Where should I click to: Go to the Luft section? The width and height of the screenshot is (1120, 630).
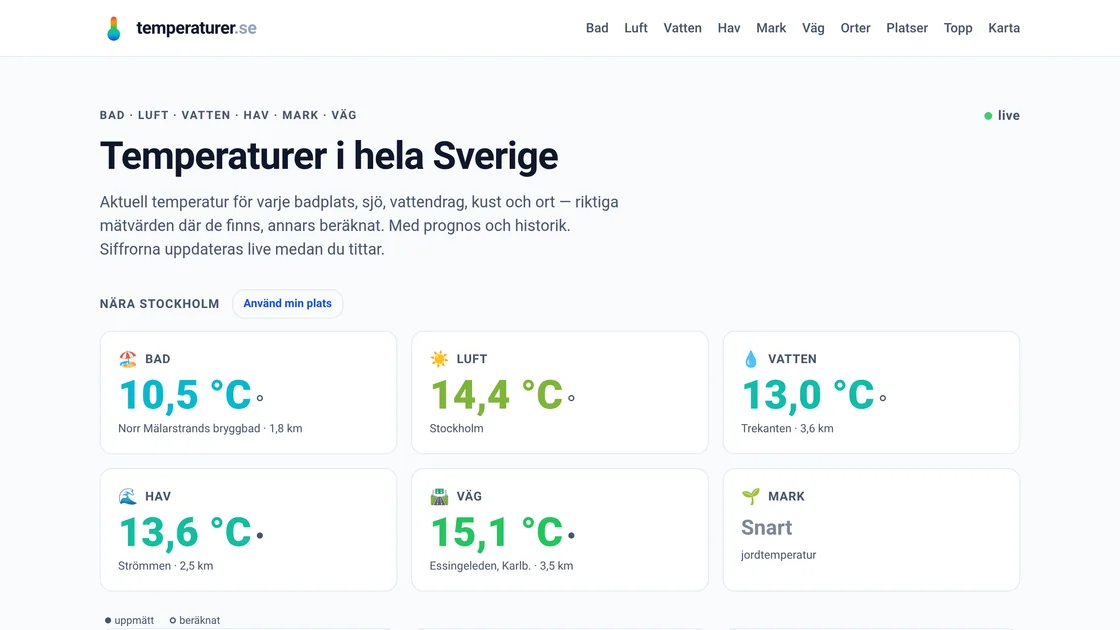tap(636, 28)
